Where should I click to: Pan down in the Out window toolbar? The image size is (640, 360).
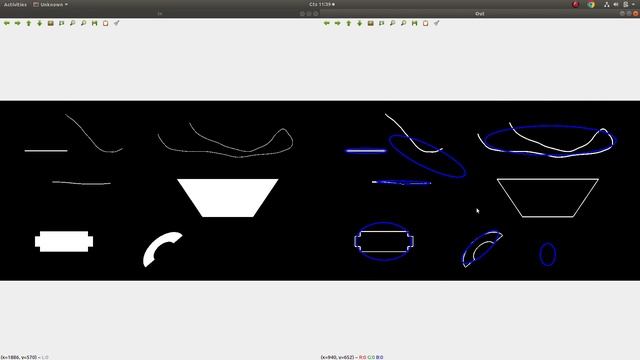[360, 23]
